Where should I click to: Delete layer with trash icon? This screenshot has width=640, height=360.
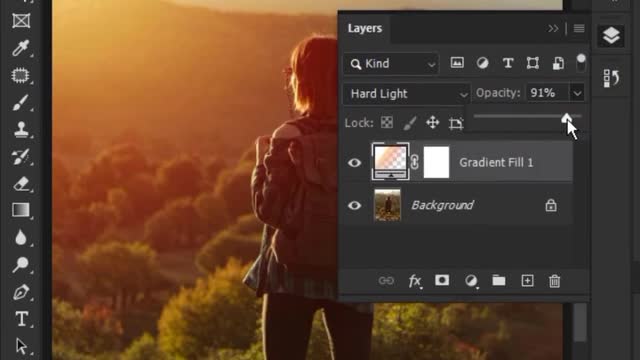(x=554, y=281)
